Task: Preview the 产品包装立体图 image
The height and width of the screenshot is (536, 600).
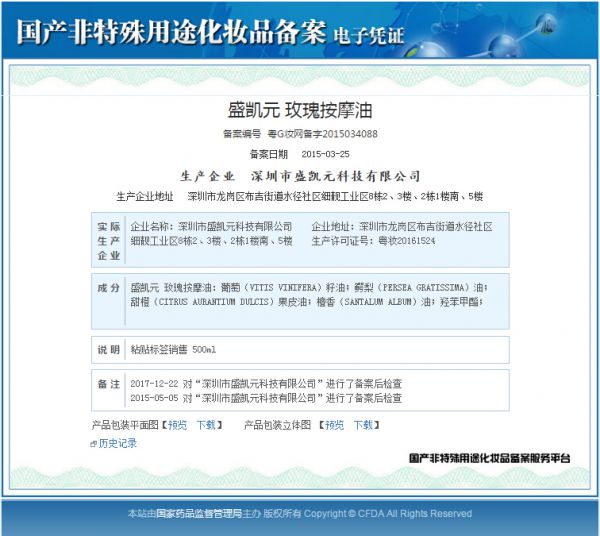Action: (334, 425)
